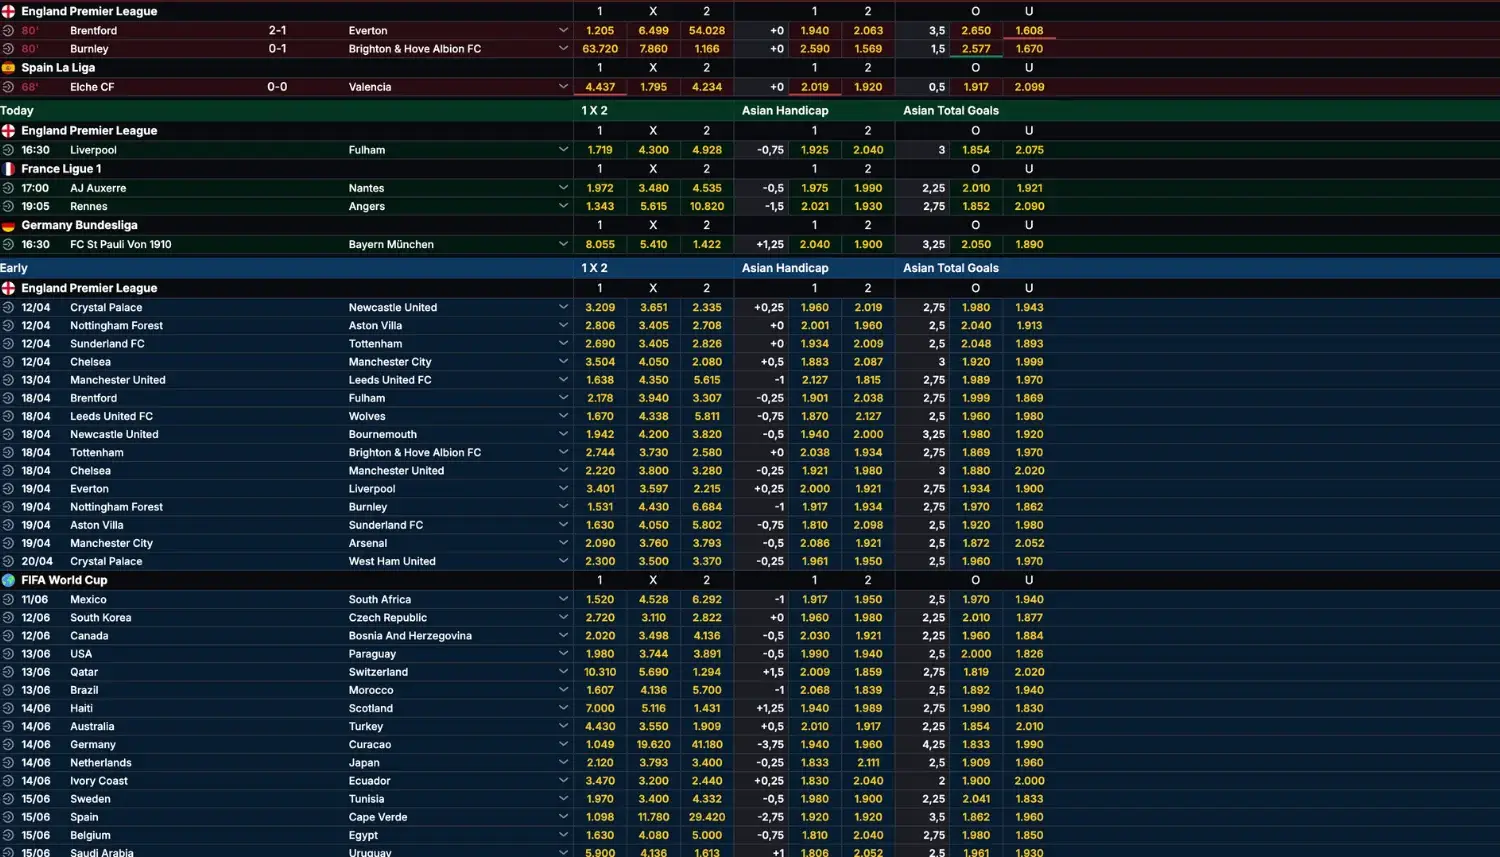1500x857 pixels.
Task: Click the Spain flag beside La Liga
Action: [8, 68]
